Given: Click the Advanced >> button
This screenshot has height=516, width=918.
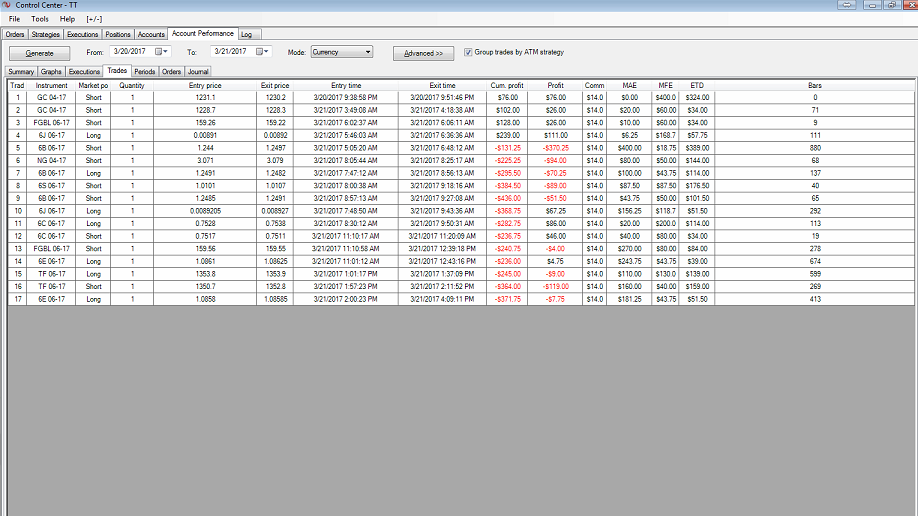Looking at the screenshot, I should (x=423, y=53).
